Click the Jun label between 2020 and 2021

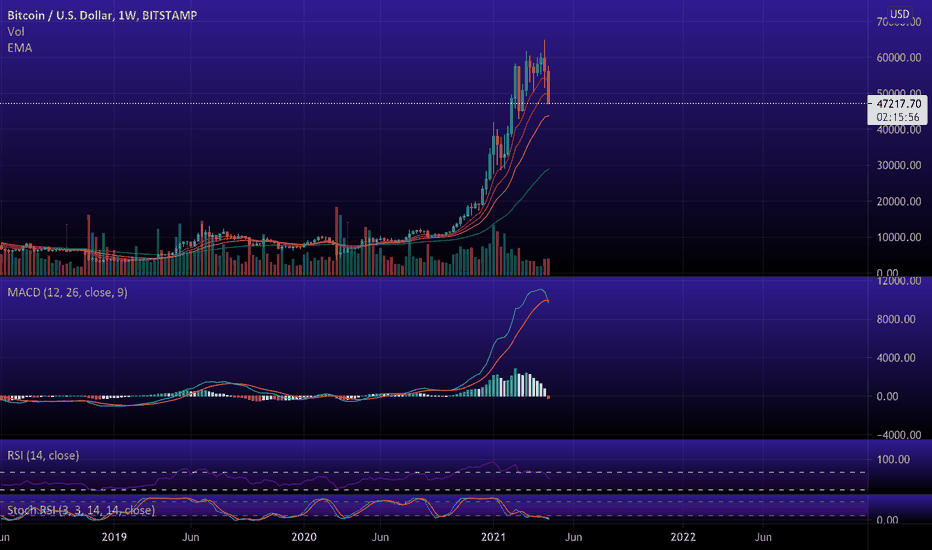380,537
